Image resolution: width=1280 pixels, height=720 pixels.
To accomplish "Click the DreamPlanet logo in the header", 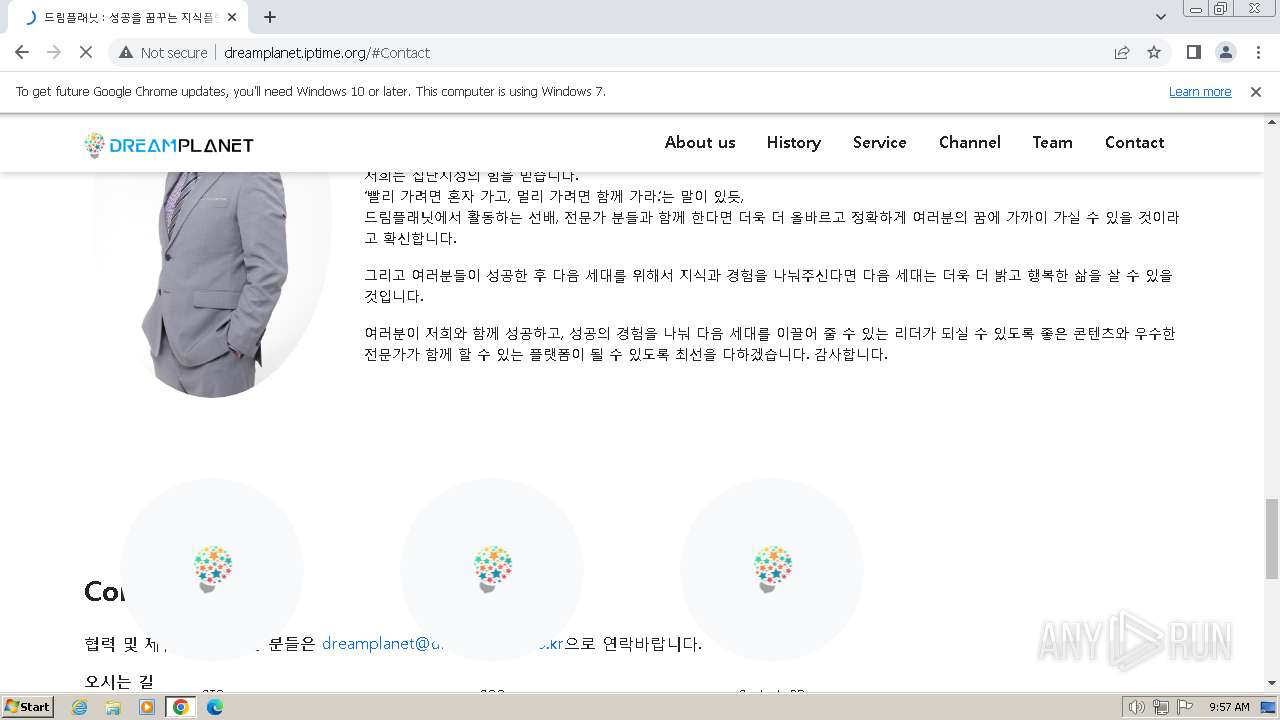I will tap(169, 145).
